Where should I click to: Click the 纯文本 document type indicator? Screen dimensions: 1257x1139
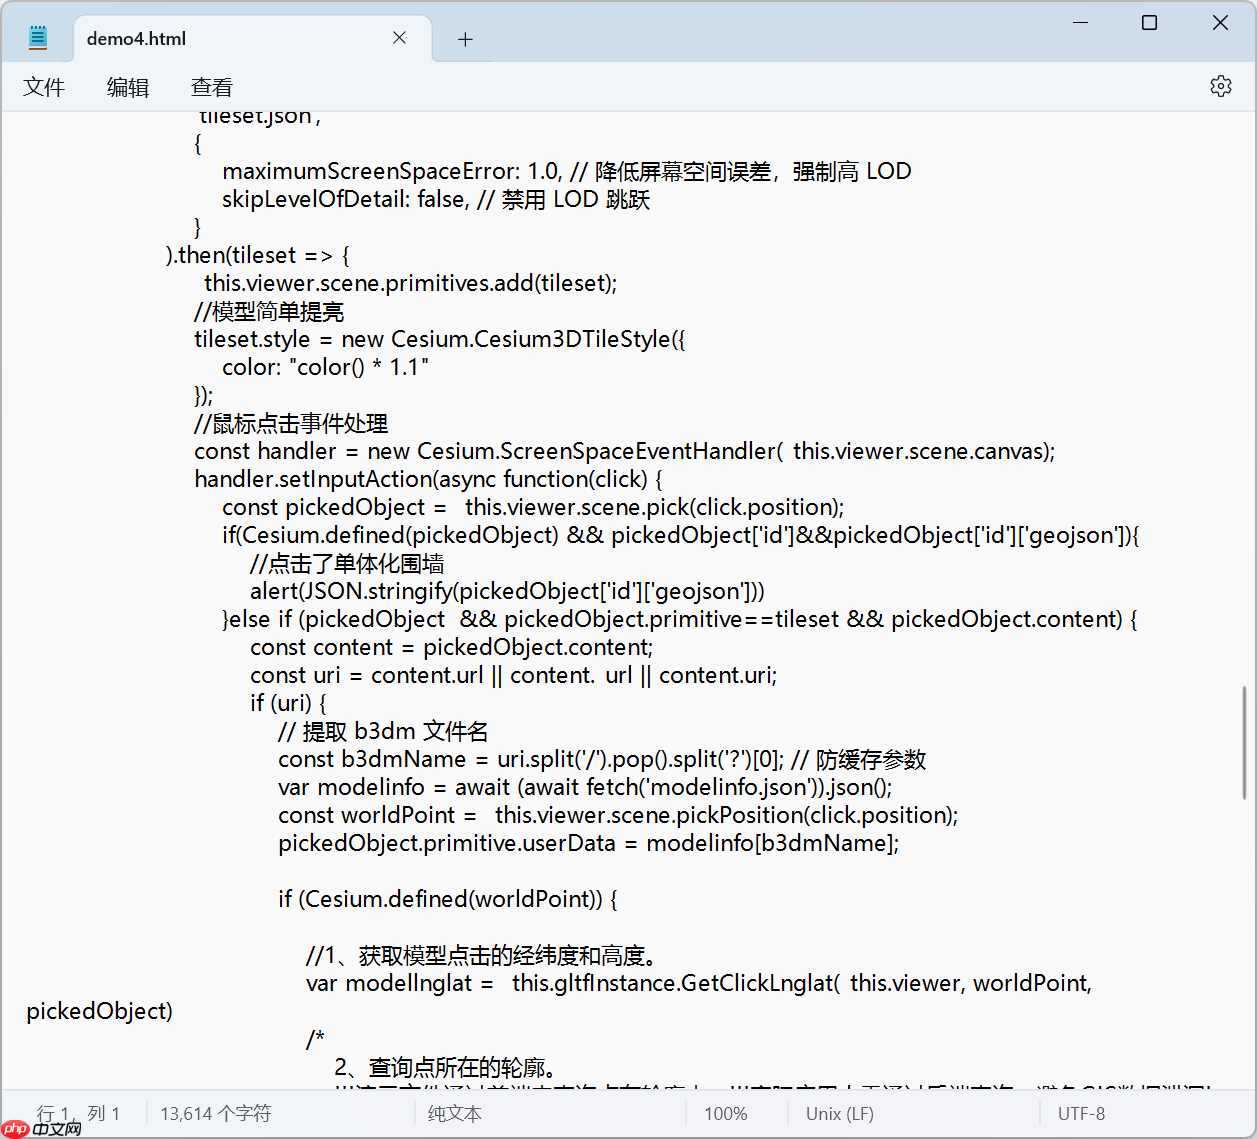tap(454, 1113)
